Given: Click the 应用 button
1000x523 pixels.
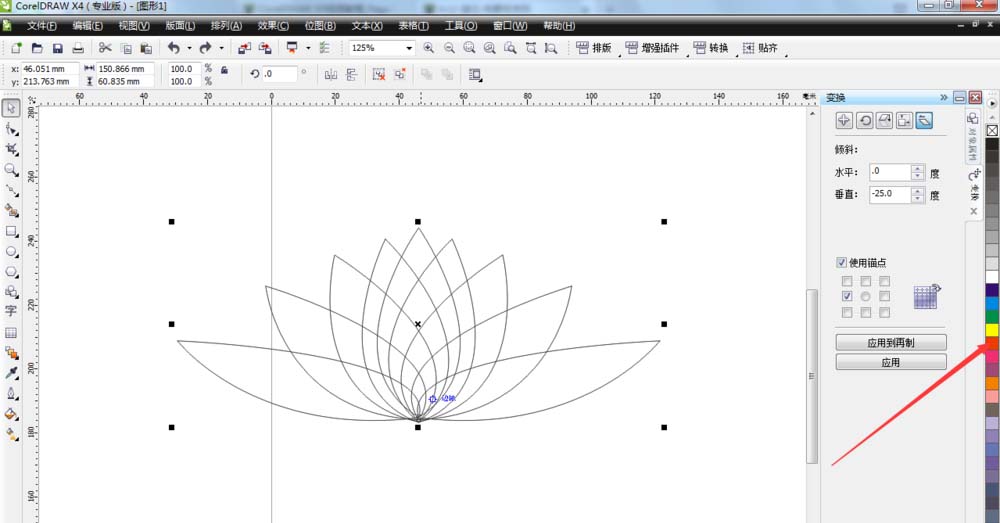Looking at the screenshot, I should (891, 362).
